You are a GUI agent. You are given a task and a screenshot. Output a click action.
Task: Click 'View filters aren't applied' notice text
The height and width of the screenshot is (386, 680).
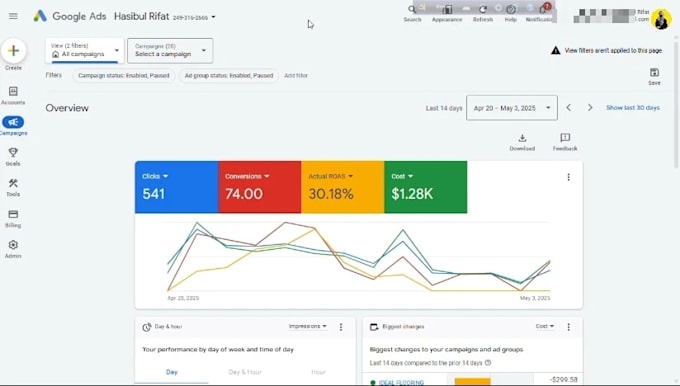[x=613, y=51]
